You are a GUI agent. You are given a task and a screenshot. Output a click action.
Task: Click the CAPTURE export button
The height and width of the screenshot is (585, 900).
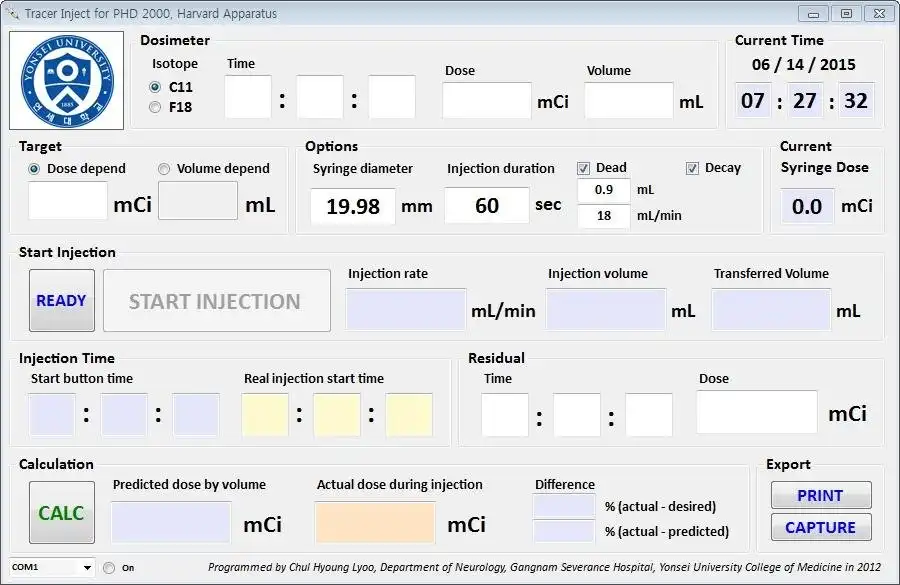821,527
